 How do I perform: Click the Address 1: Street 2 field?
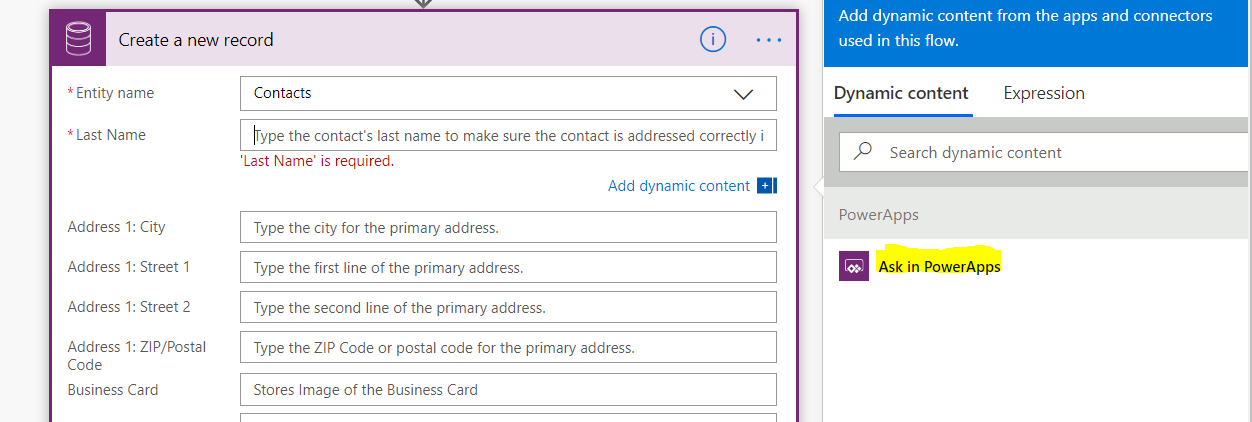click(x=508, y=308)
